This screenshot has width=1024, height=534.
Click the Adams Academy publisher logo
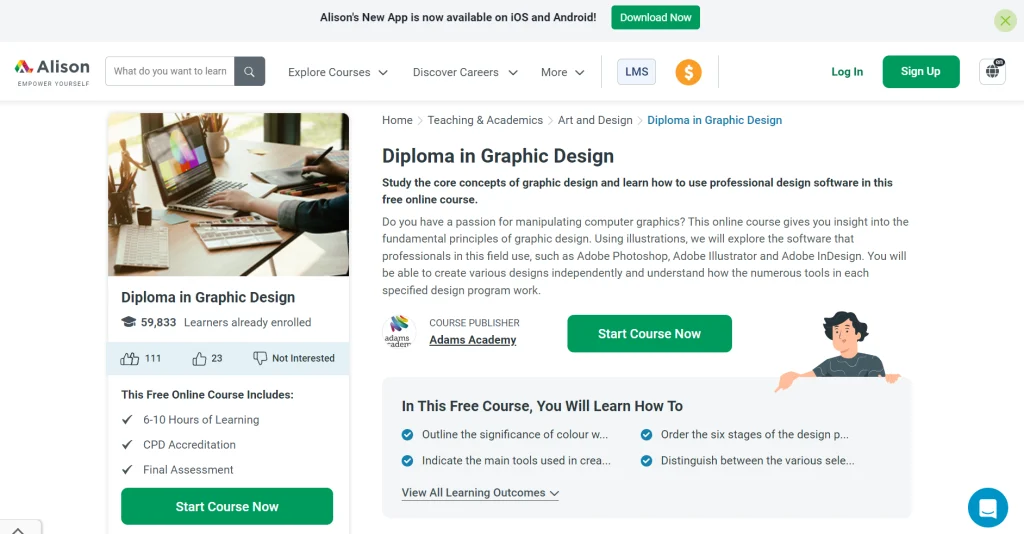tap(398, 332)
